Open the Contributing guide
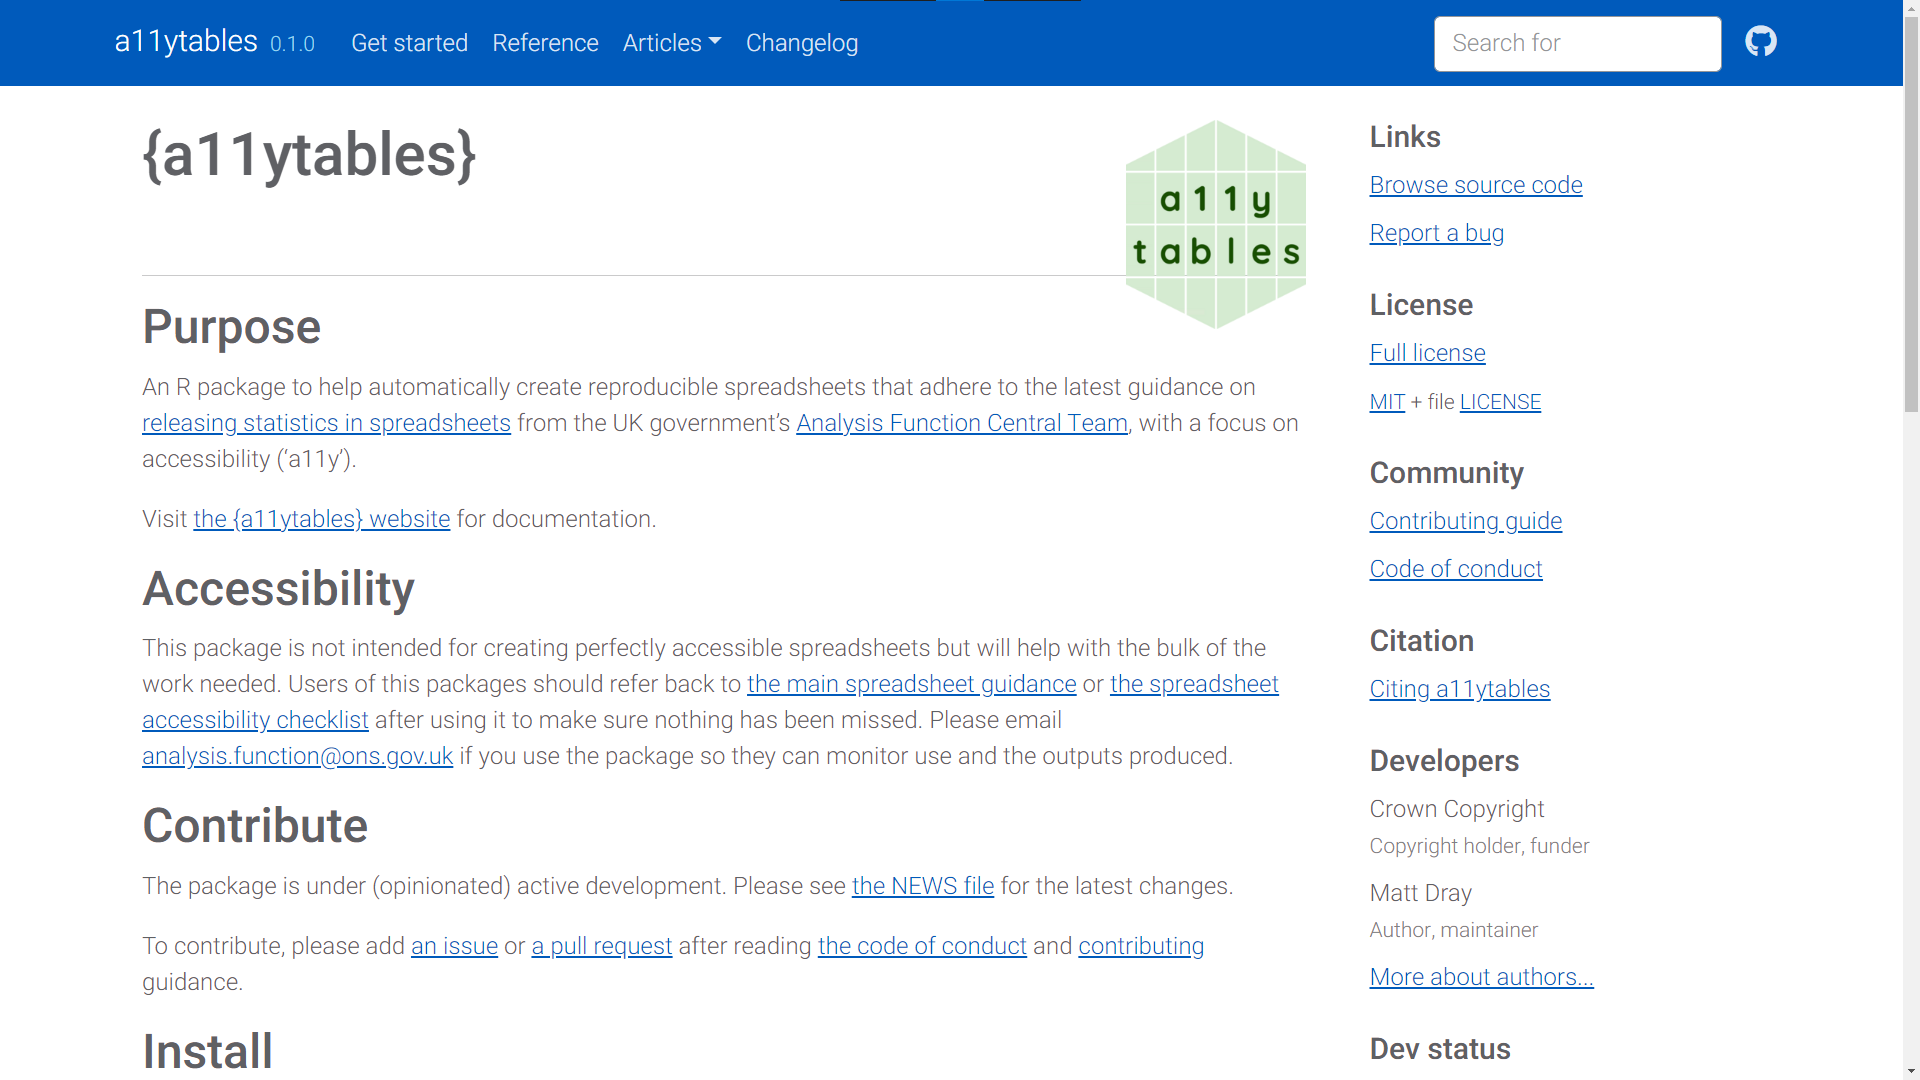The width and height of the screenshot is (1920, 1080). point(1465,521)
